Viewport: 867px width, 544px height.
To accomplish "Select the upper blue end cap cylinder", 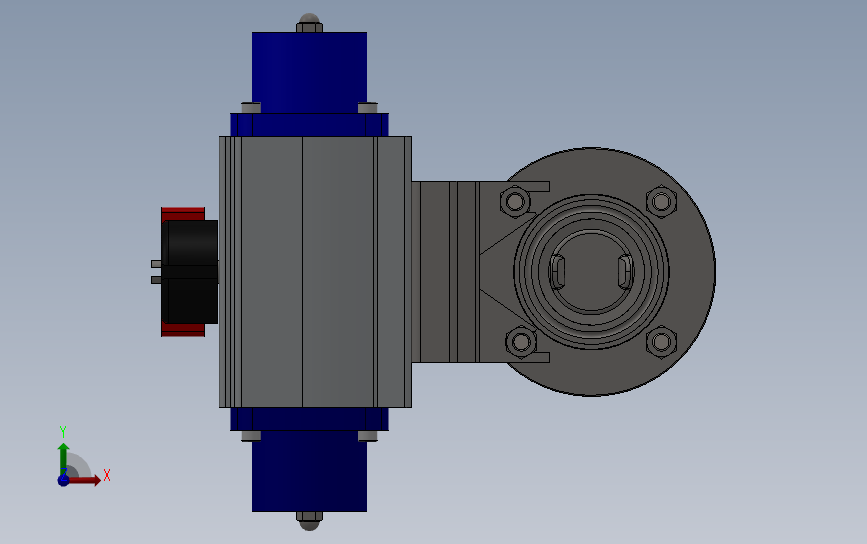I will coord(309,72).
